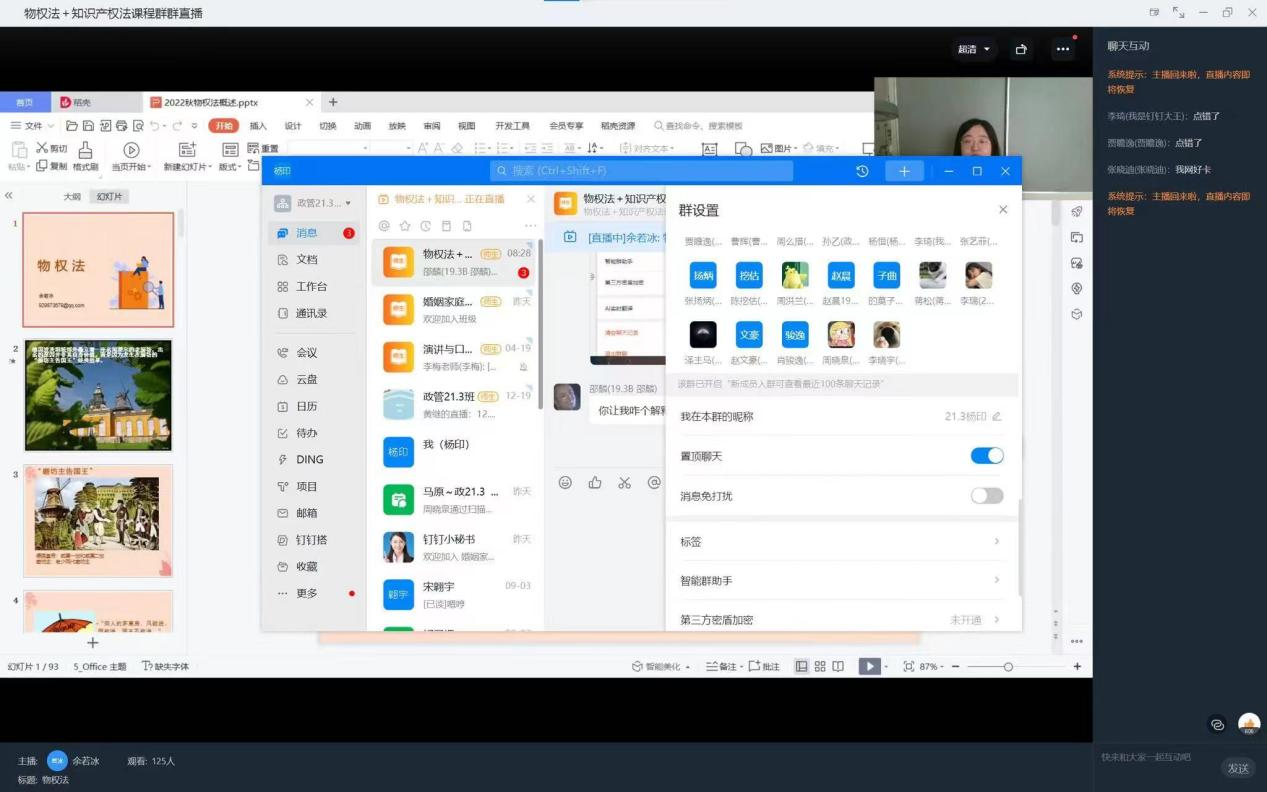Toggle the 消息免打扰 do-not-disturb switch
The image size is (1267, 792).
pos(987,496)
